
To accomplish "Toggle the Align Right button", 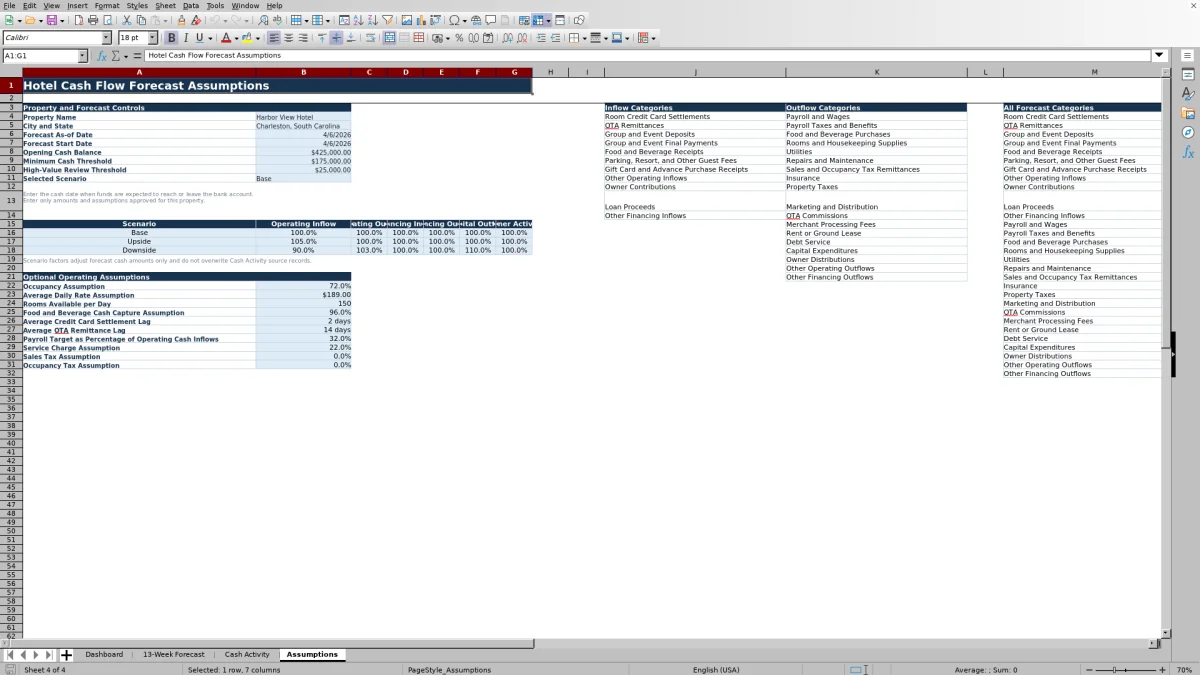I will (x=303, y=38).
